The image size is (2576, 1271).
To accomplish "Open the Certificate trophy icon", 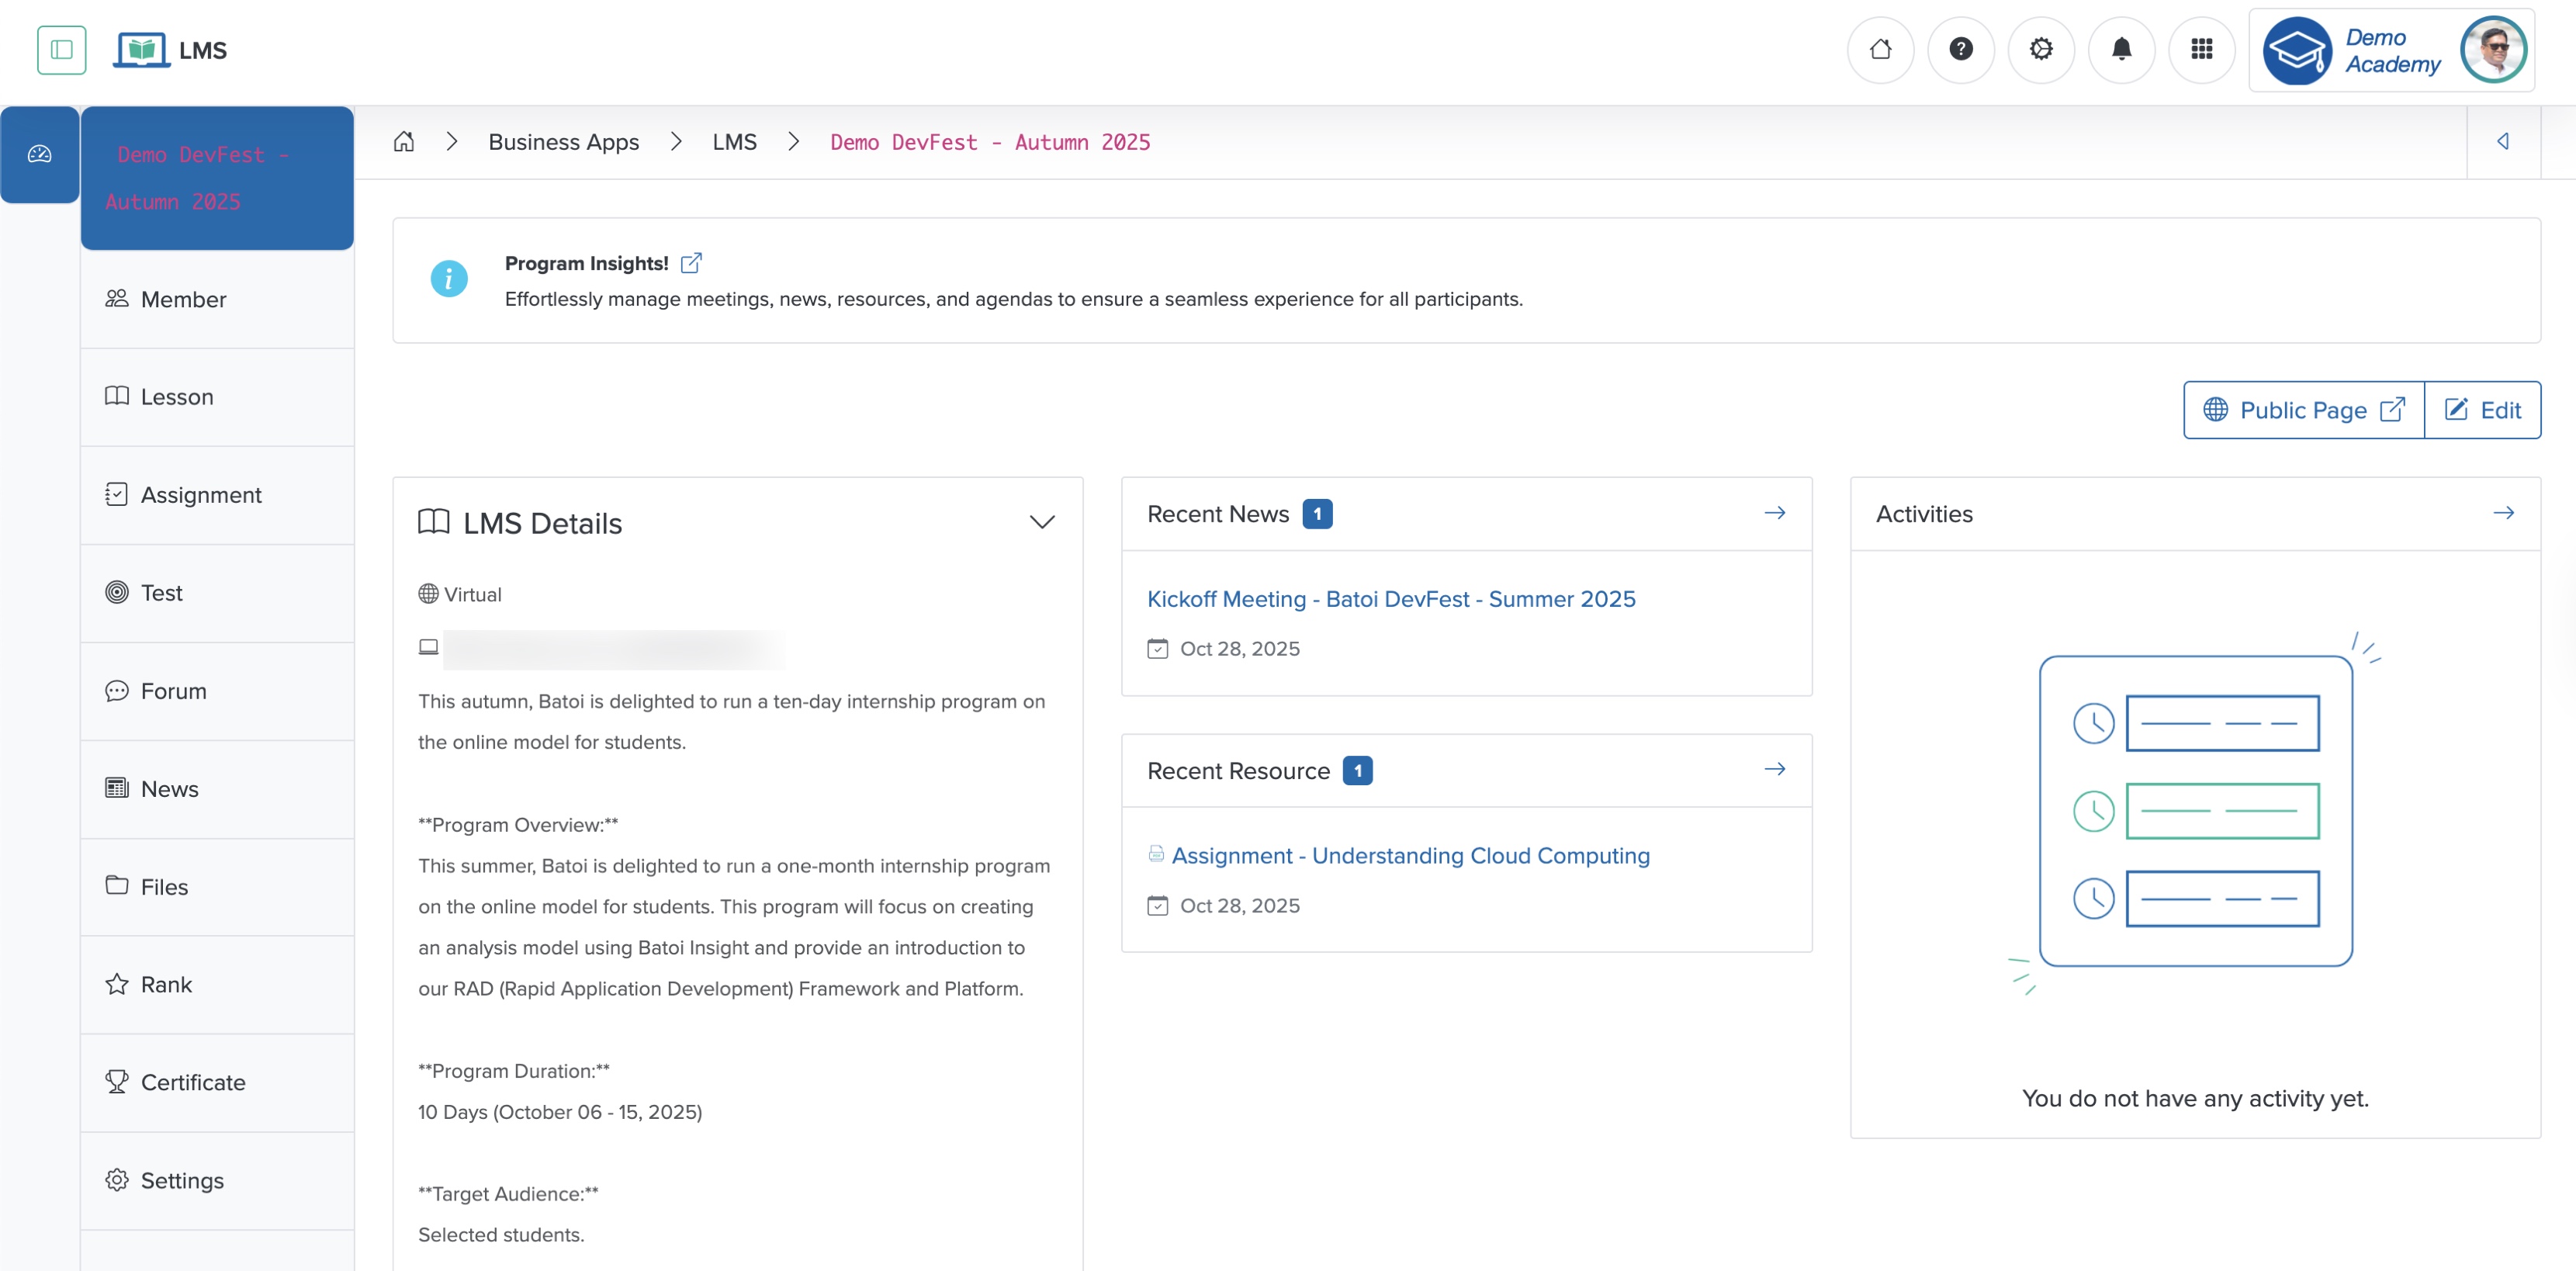I will 117,1082.
